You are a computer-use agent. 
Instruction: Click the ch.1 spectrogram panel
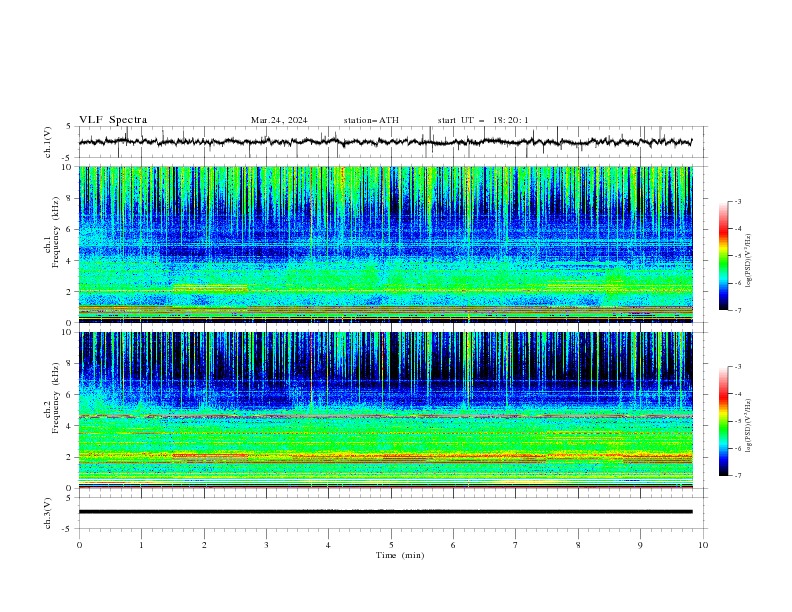[x=385, y=244]
